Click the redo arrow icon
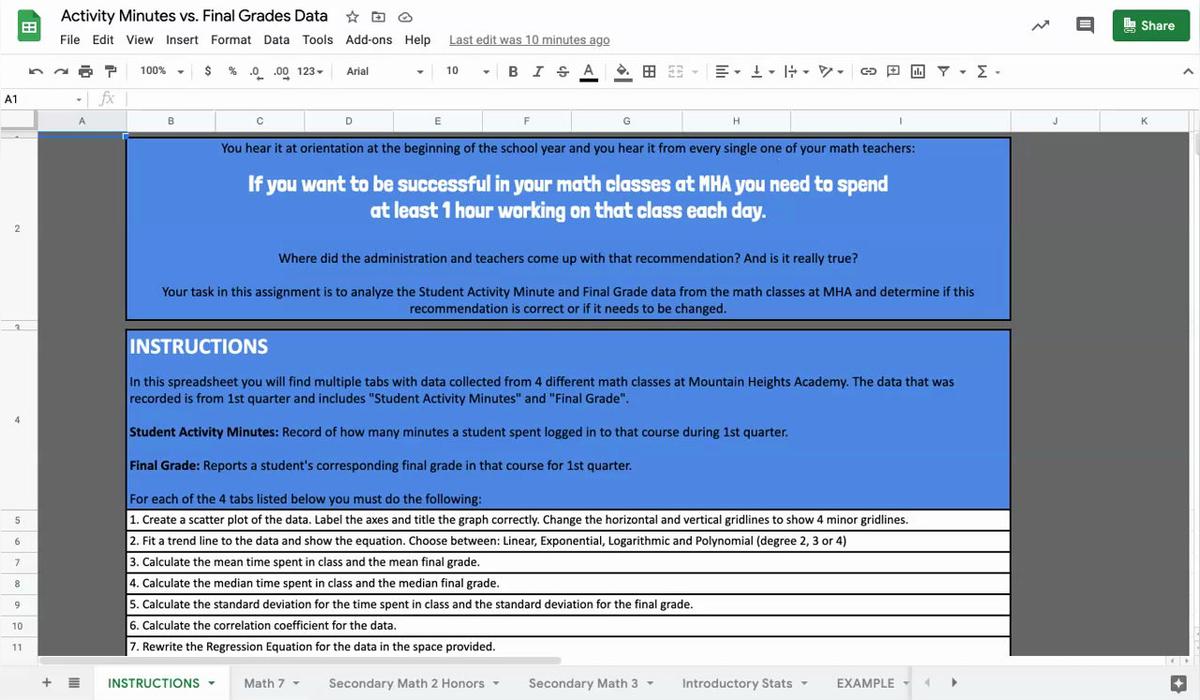 tap(60, 71)
